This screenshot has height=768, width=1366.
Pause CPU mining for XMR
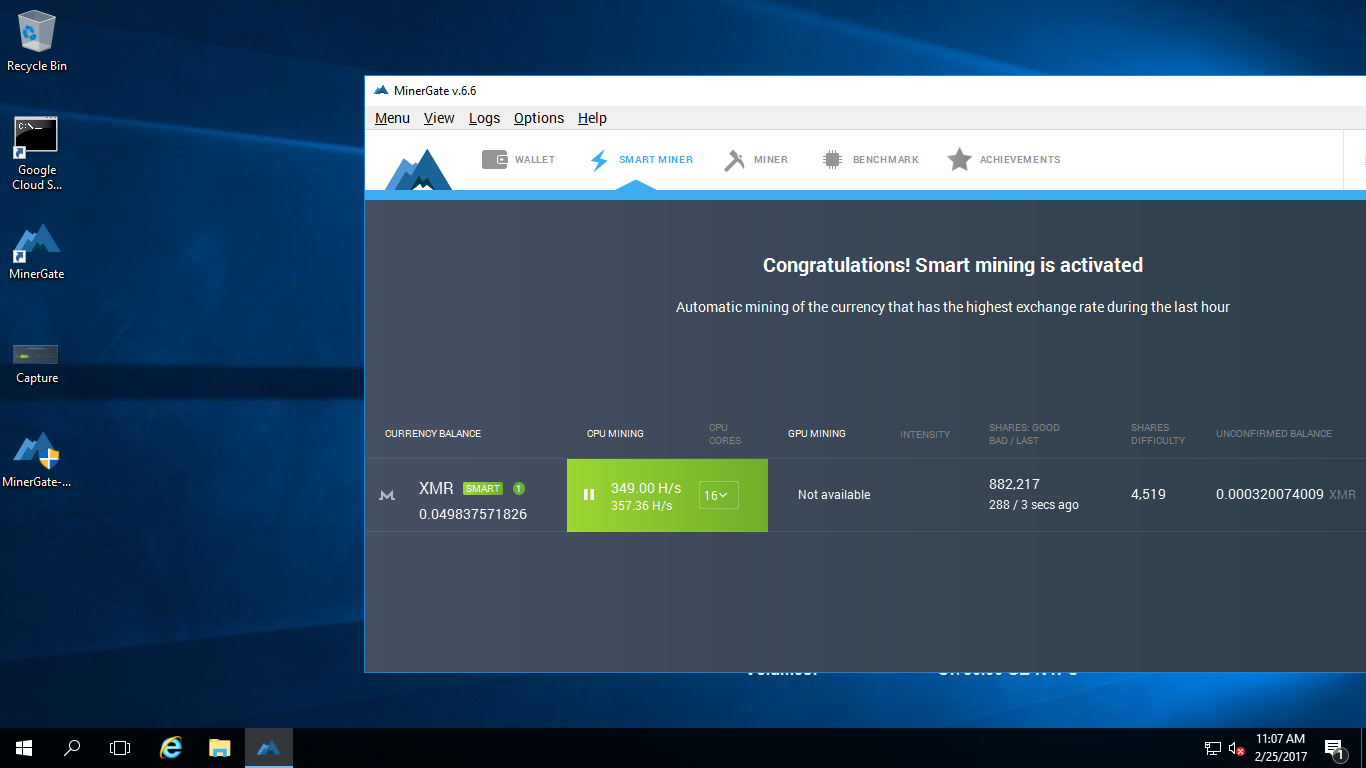[589, 495]
